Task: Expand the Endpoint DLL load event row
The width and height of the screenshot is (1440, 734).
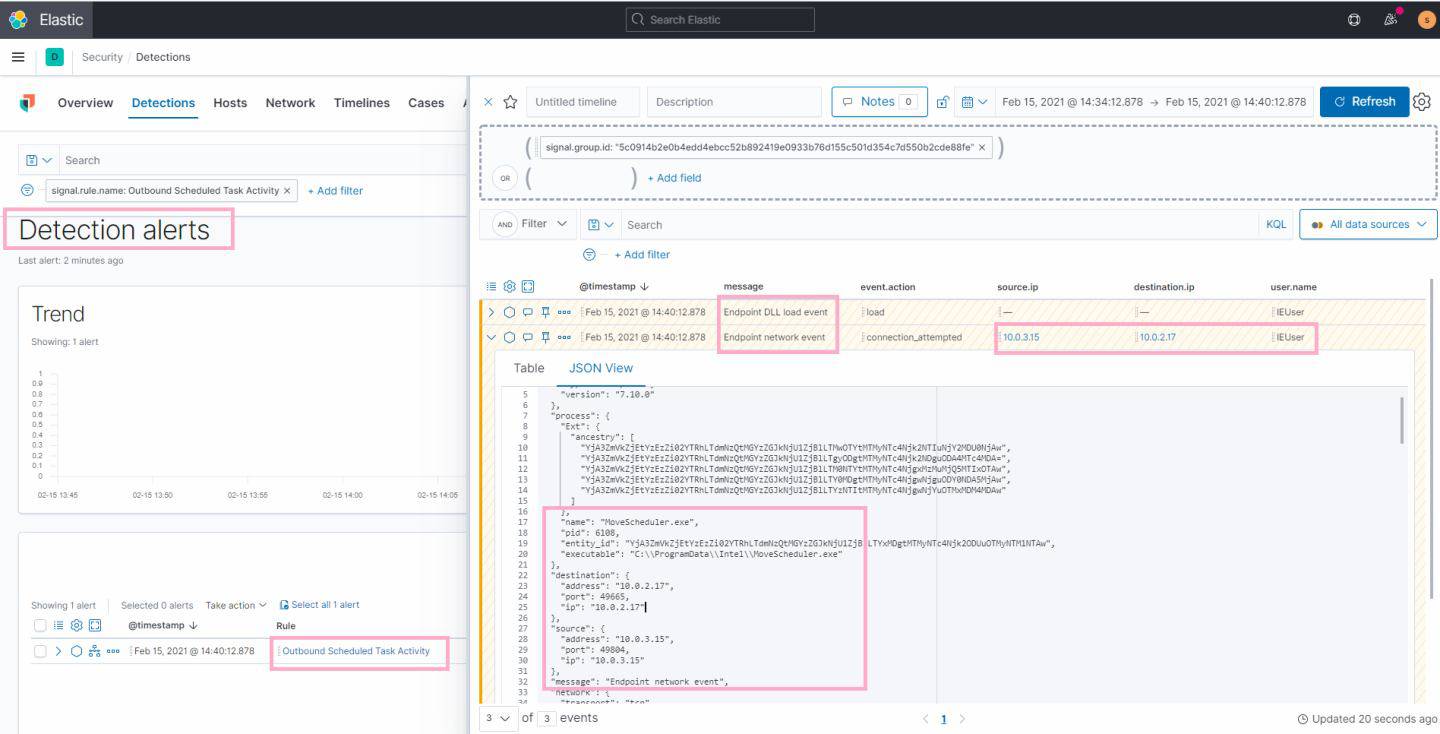Action: [x=491, y=312]
